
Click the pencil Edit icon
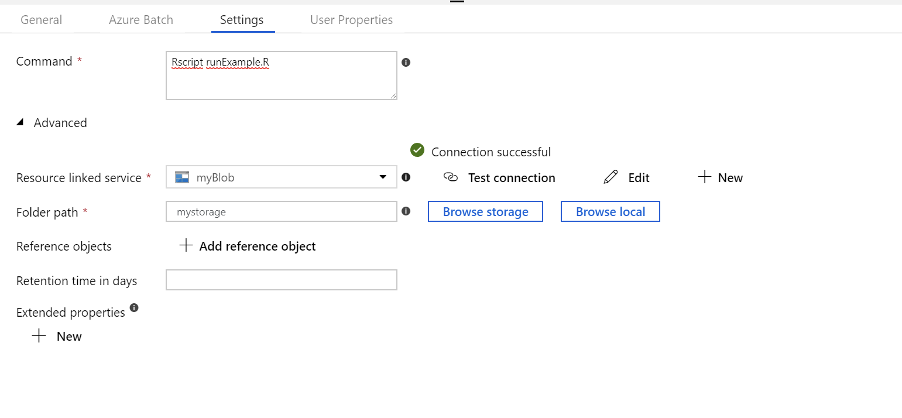(x=610, y=177)
